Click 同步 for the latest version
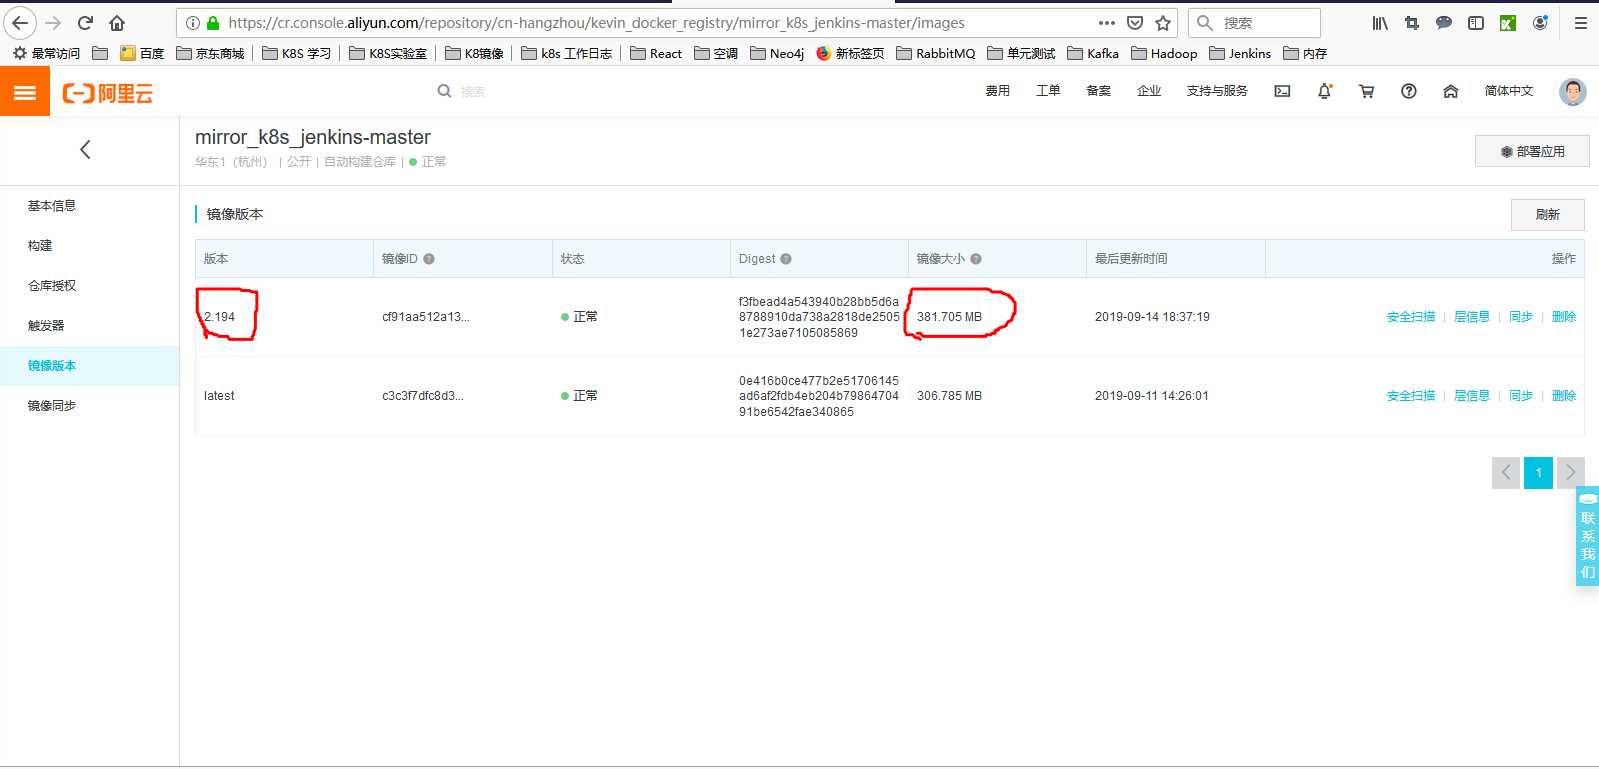Screen dimensions: 1599x769 (x=1520, y=396)
